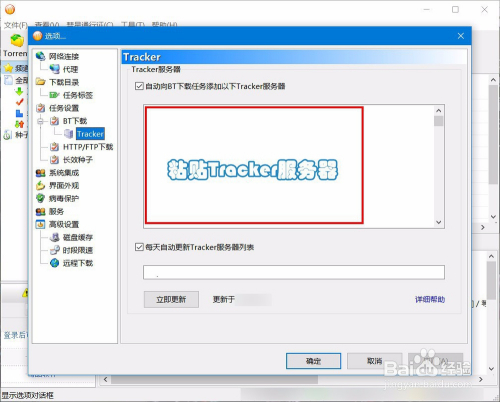The width and height of the screenshot is (500, 402).
Task: Open the 下载目录 folder icon
Action: click(x=40, y=82)
